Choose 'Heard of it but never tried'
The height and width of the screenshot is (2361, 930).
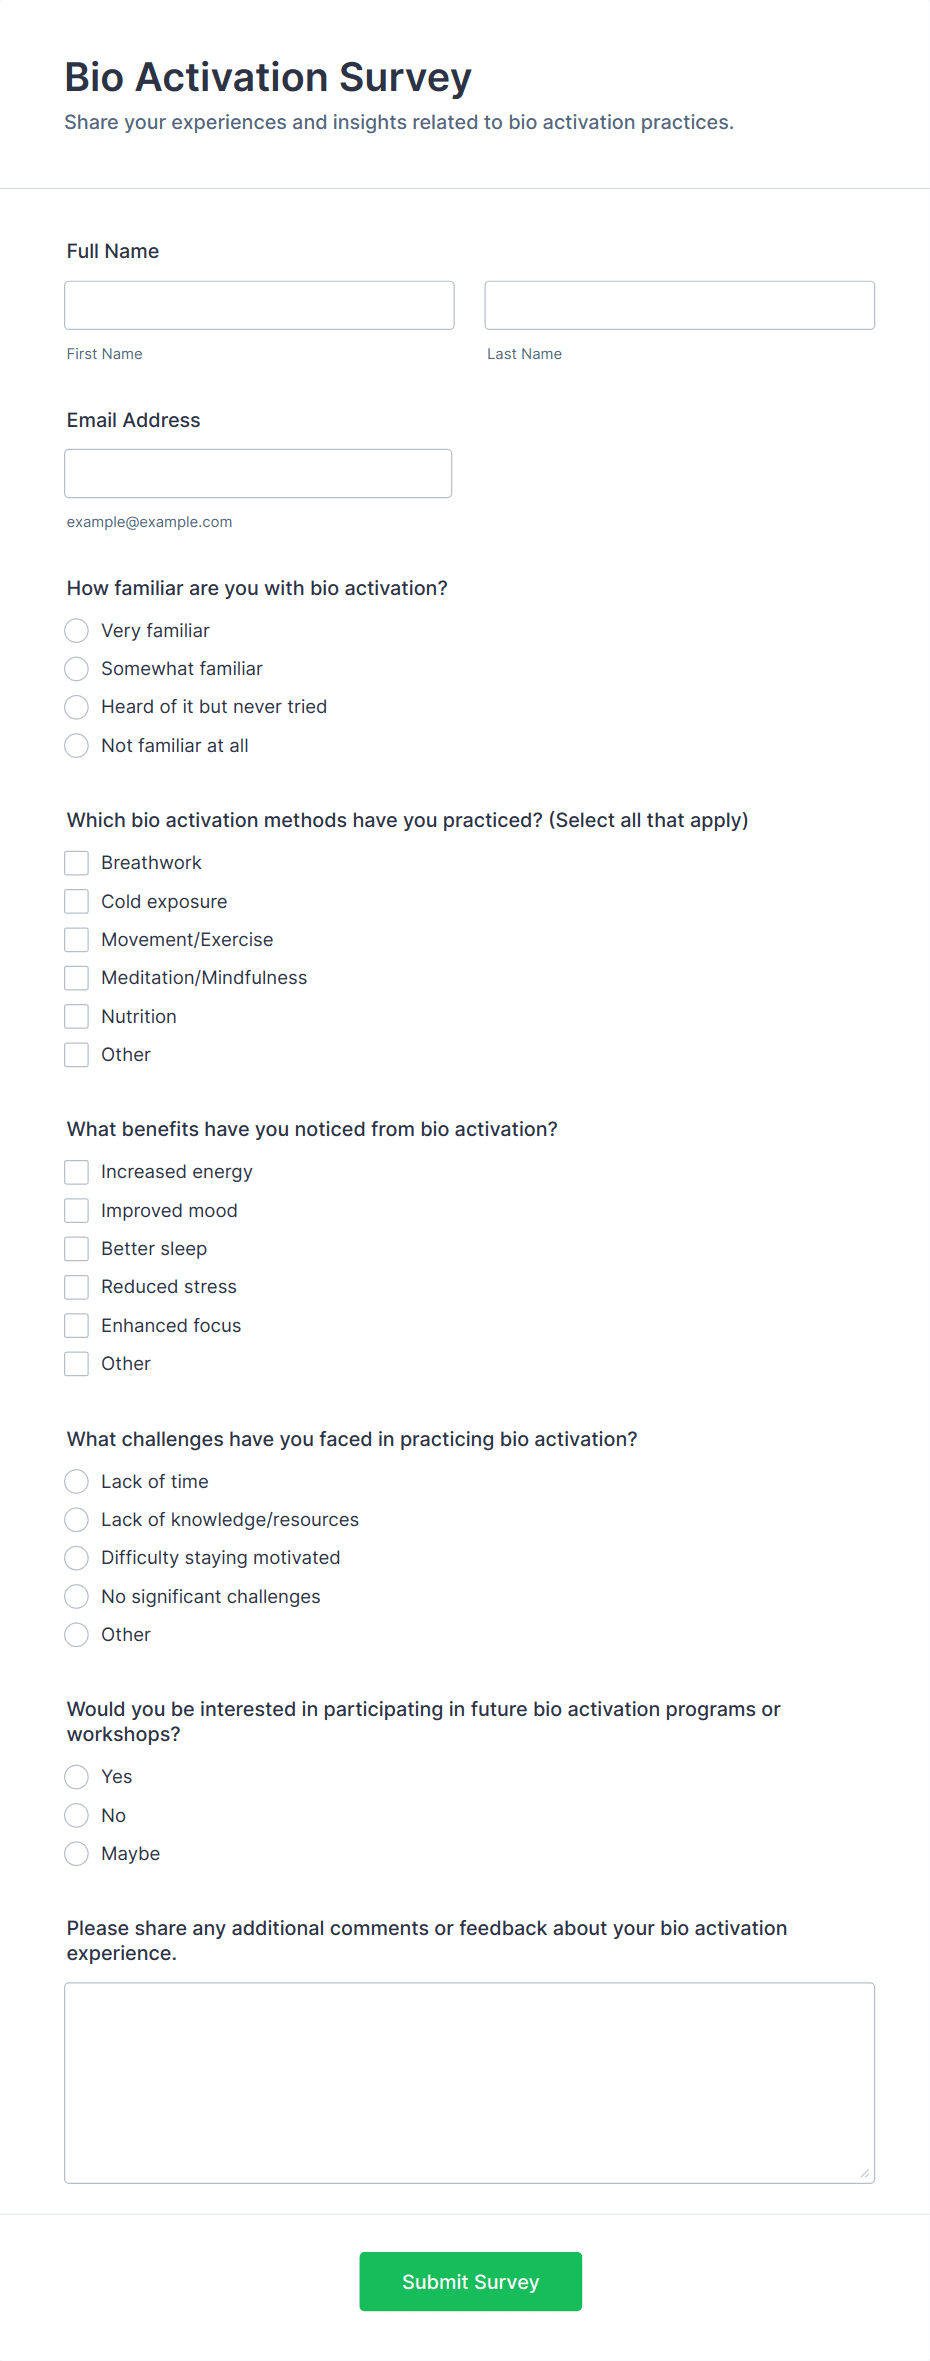[x=77, y=707]
